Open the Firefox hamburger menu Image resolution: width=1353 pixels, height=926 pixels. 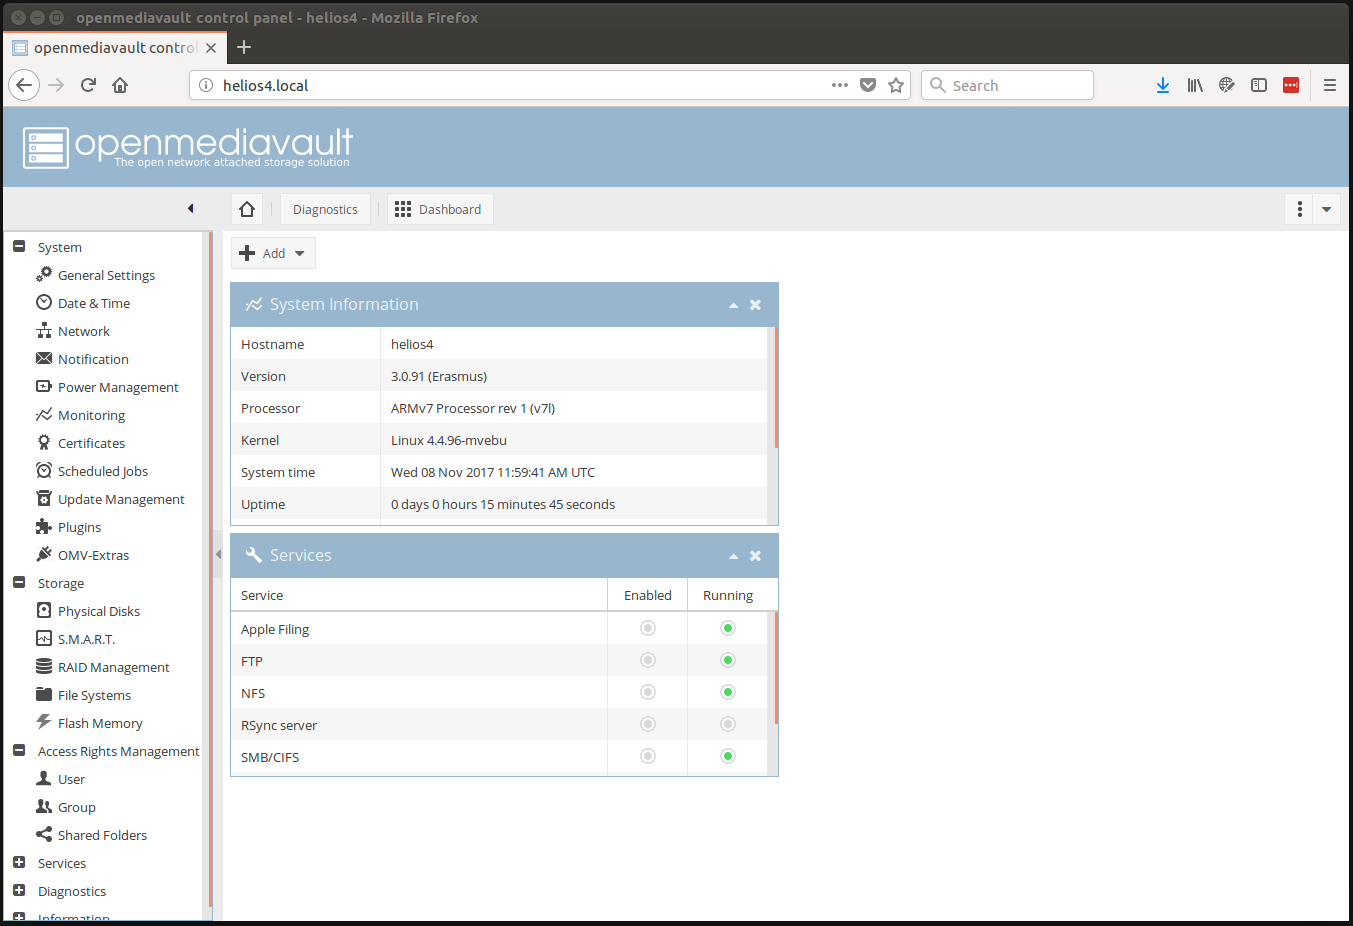coord(1330,85)
